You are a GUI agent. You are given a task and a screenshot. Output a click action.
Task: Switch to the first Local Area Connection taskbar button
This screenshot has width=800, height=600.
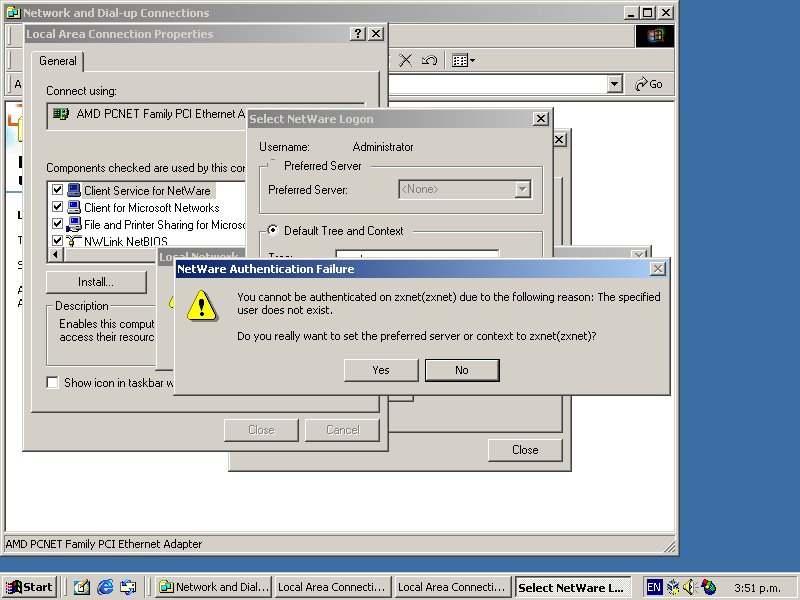[333, 587]
